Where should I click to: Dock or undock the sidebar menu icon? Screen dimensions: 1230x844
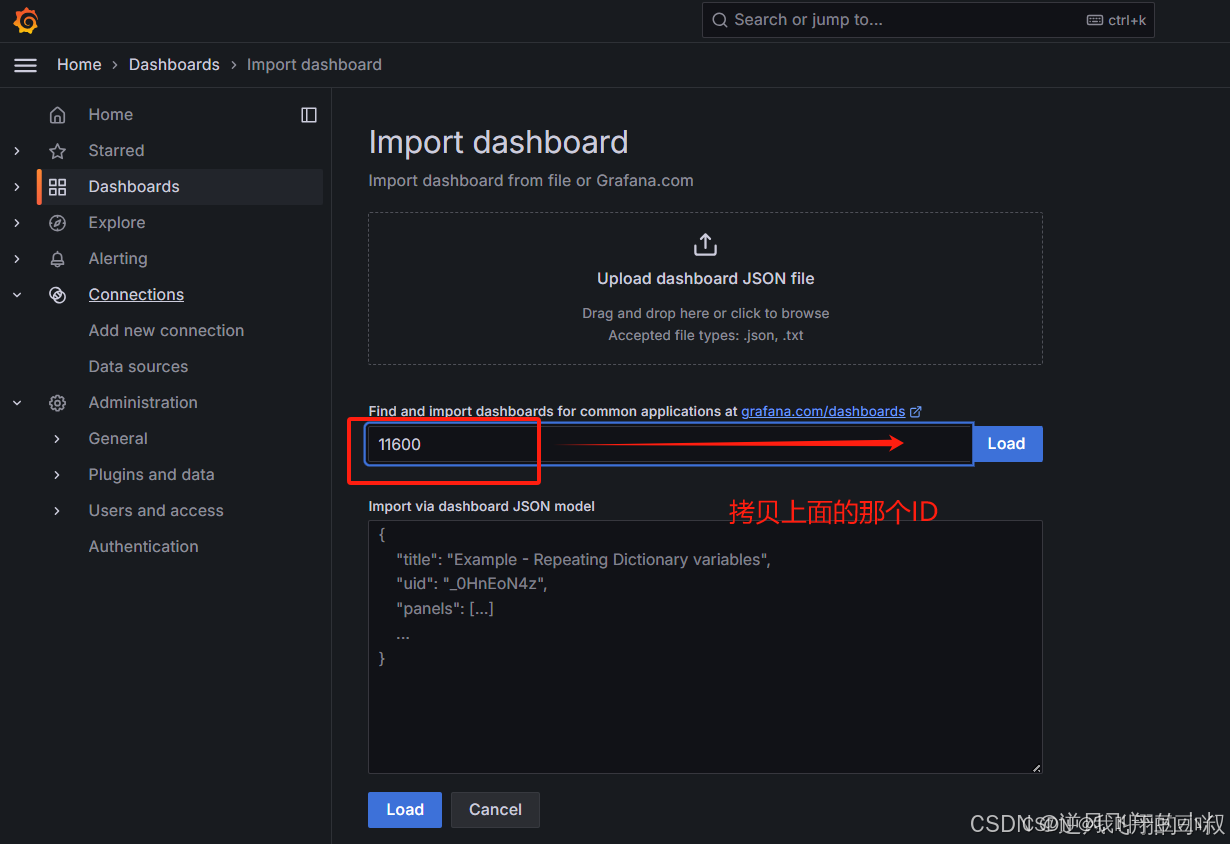click(309, 115)
